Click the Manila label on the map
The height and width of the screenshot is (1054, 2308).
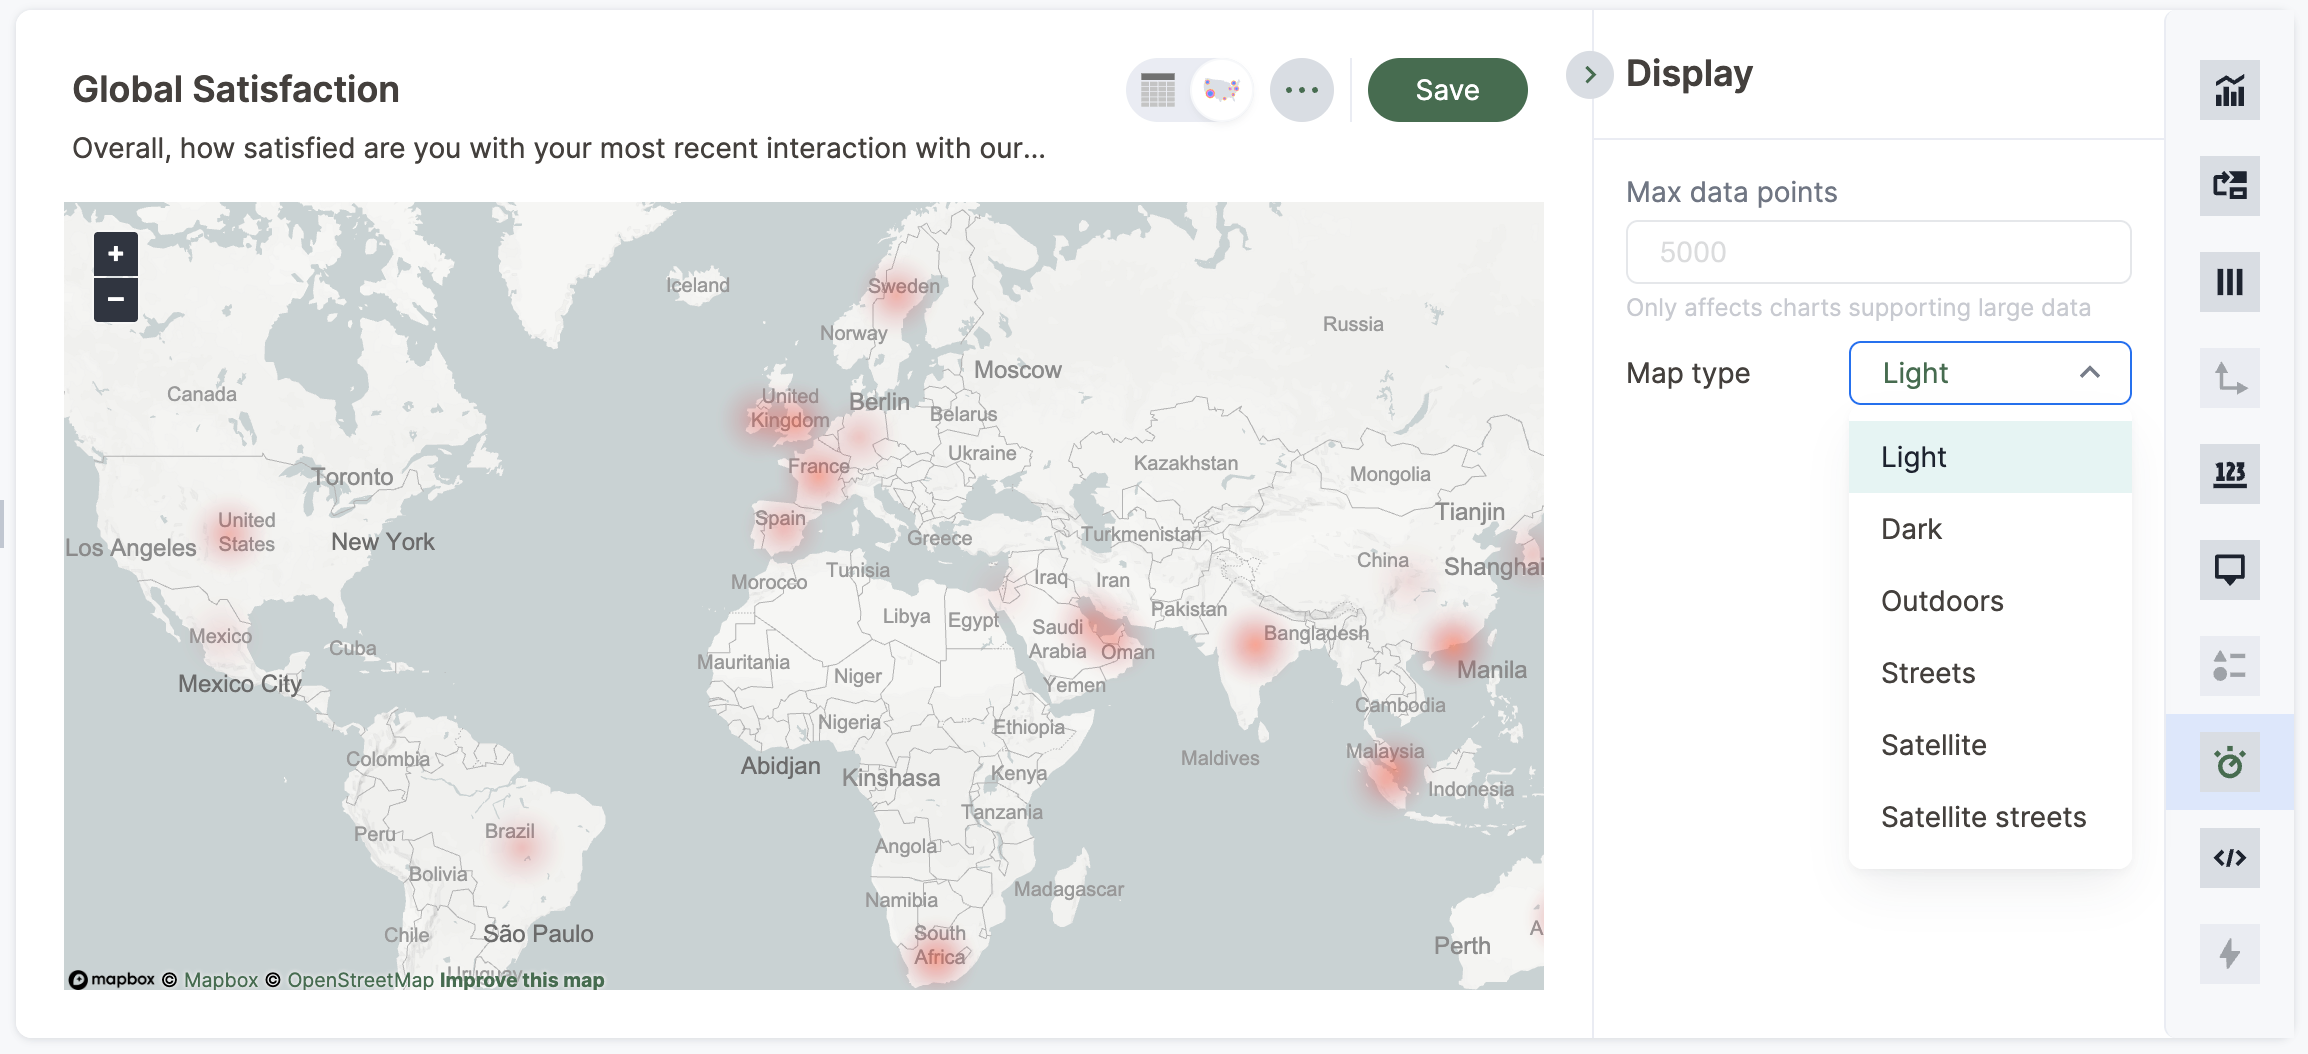click(1492, 670)
